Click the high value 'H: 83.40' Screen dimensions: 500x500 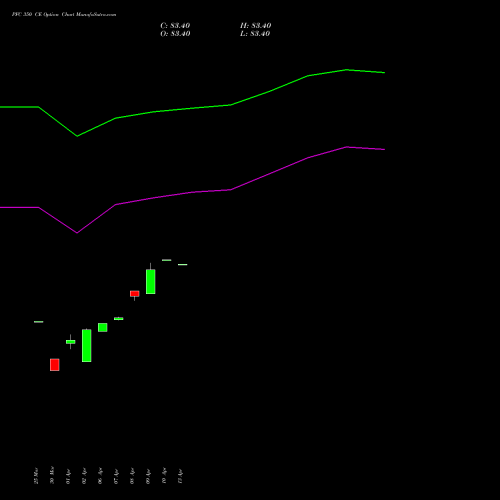point(256,26)
